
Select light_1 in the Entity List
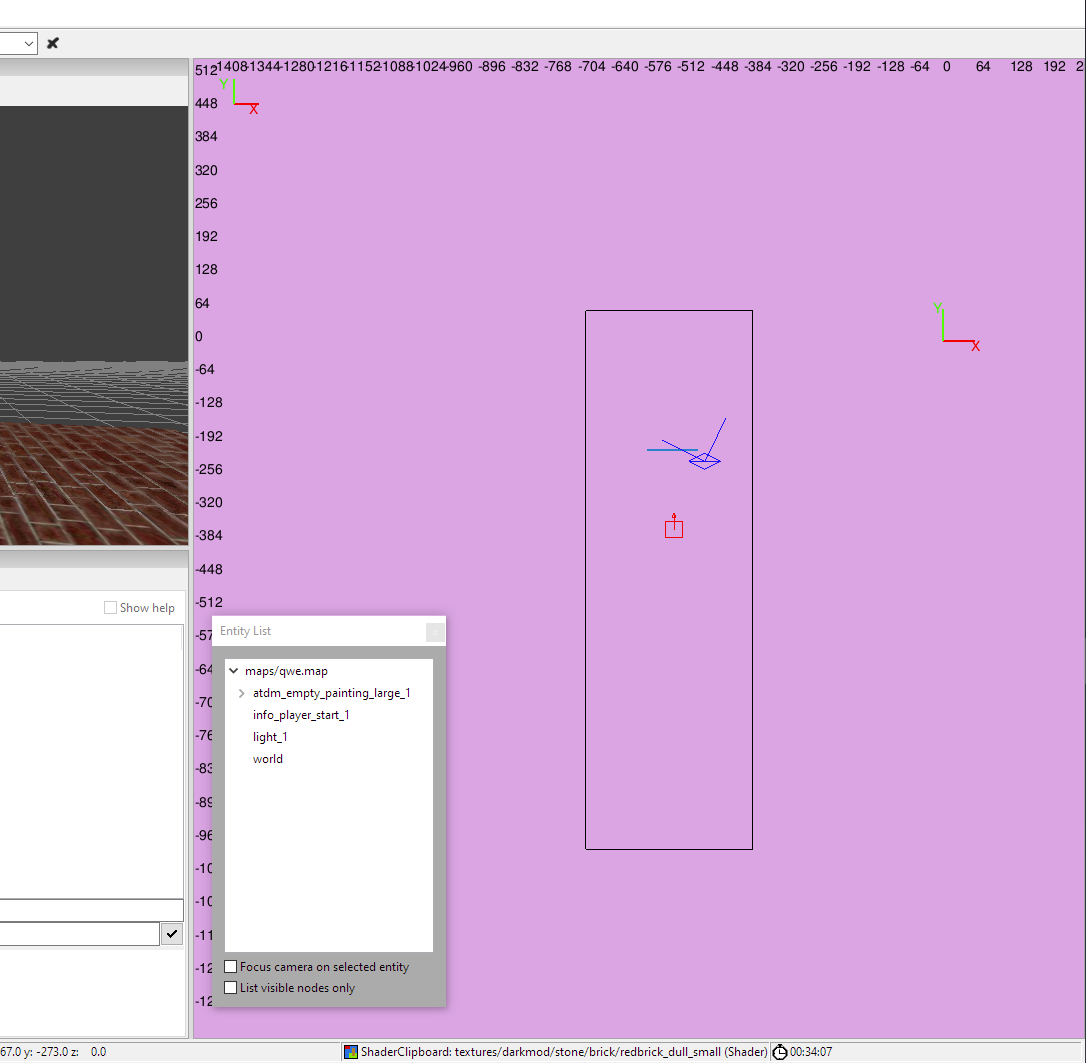(270, 737)
